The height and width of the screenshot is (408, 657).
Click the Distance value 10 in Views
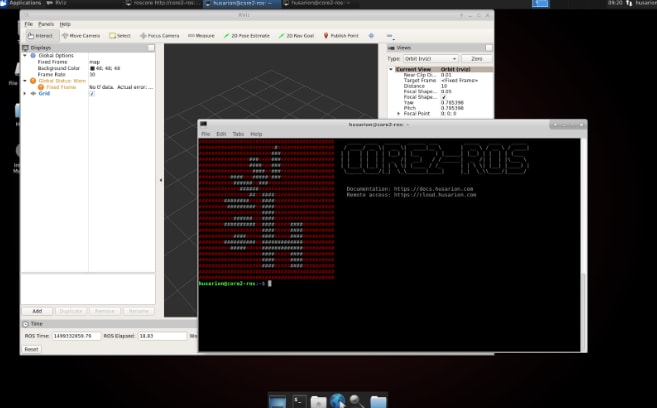[444, 86]
